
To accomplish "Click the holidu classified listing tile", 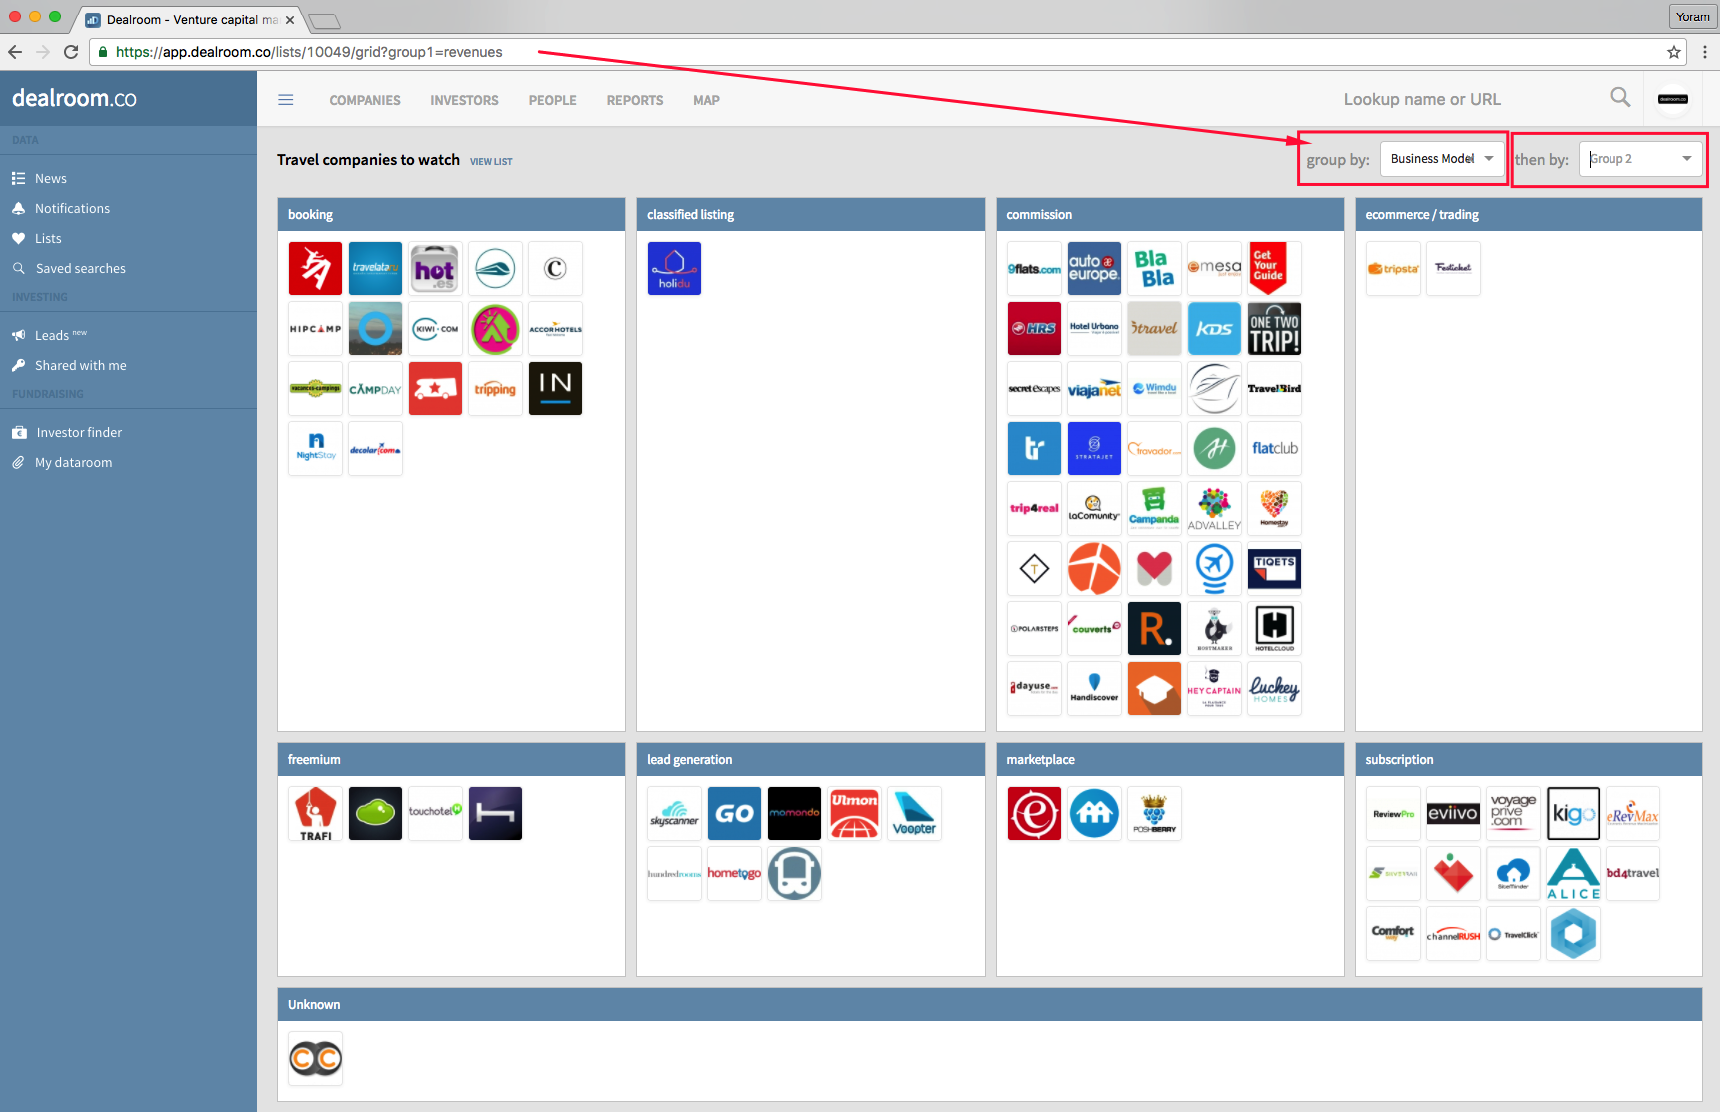I will [x=674, y=269].
